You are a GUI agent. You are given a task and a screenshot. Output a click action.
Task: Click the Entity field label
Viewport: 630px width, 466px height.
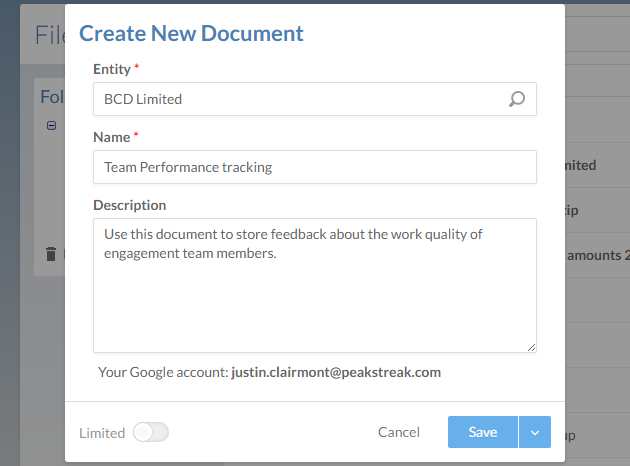coord(112,68)
